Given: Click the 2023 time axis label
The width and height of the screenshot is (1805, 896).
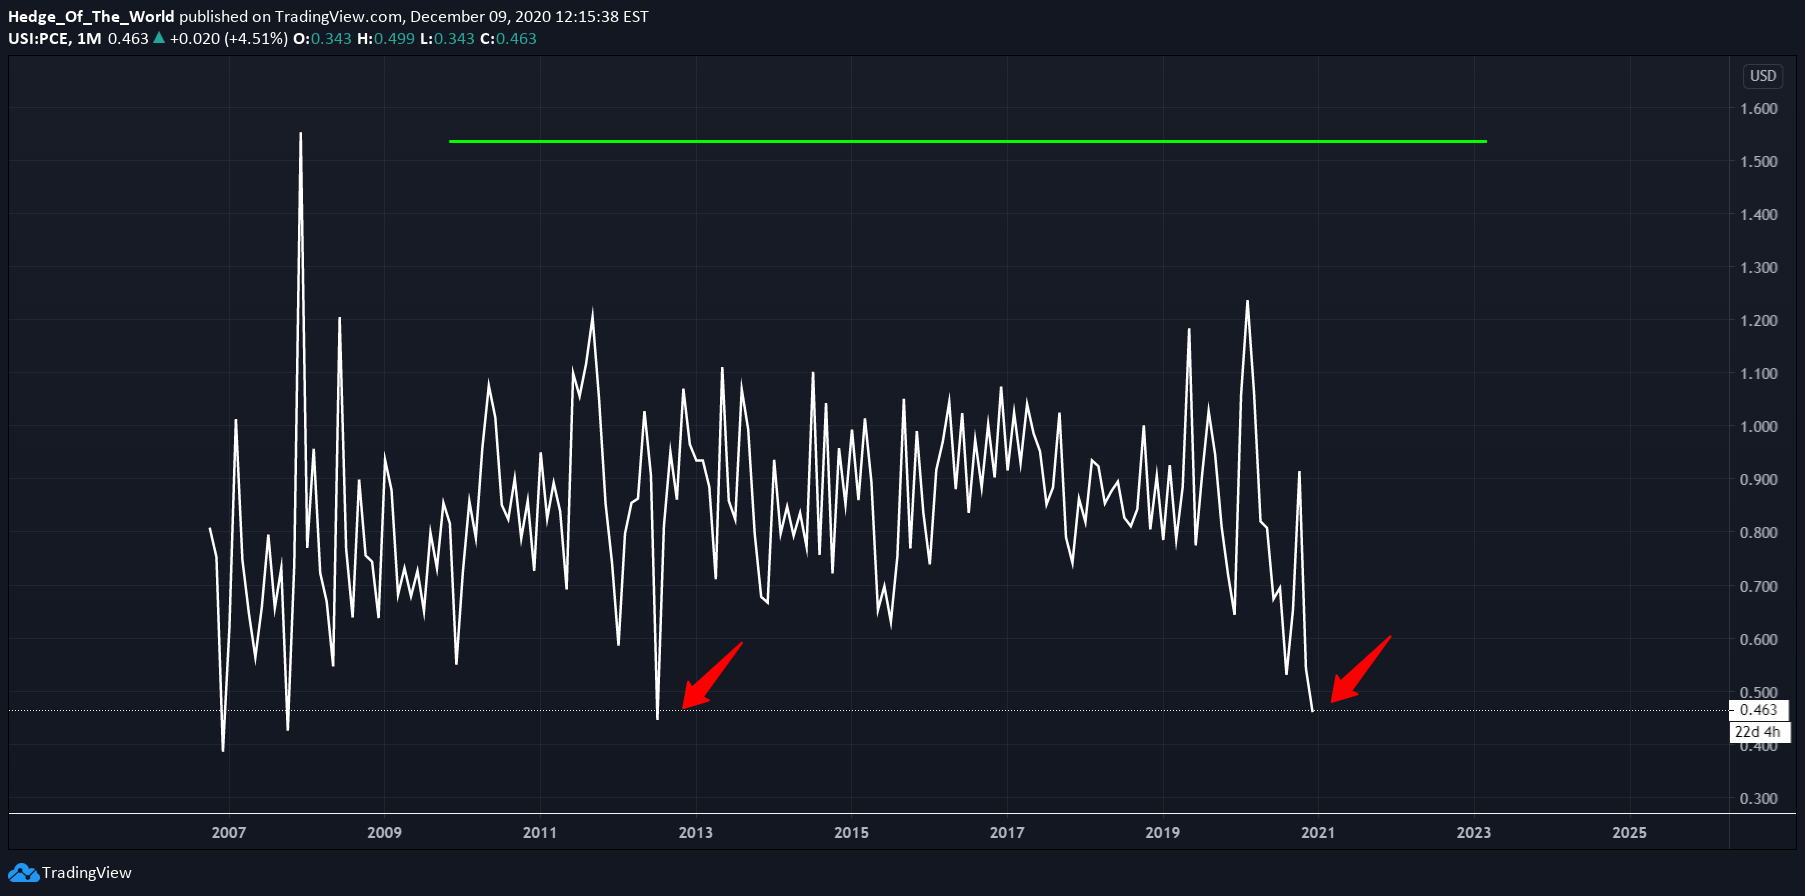Looking at the screenshot, I should point(1474,832).
